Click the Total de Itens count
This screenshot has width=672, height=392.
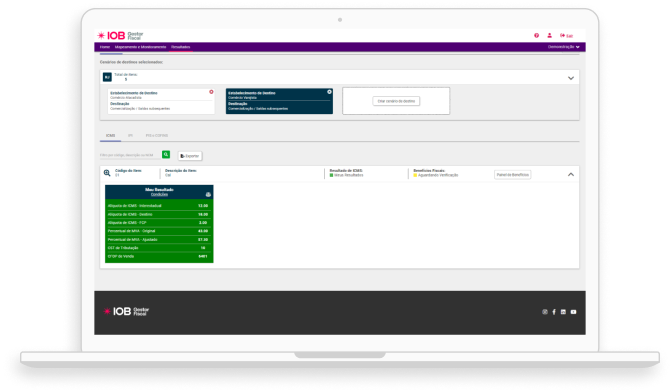pyautogui.click(x=126, y=79)
